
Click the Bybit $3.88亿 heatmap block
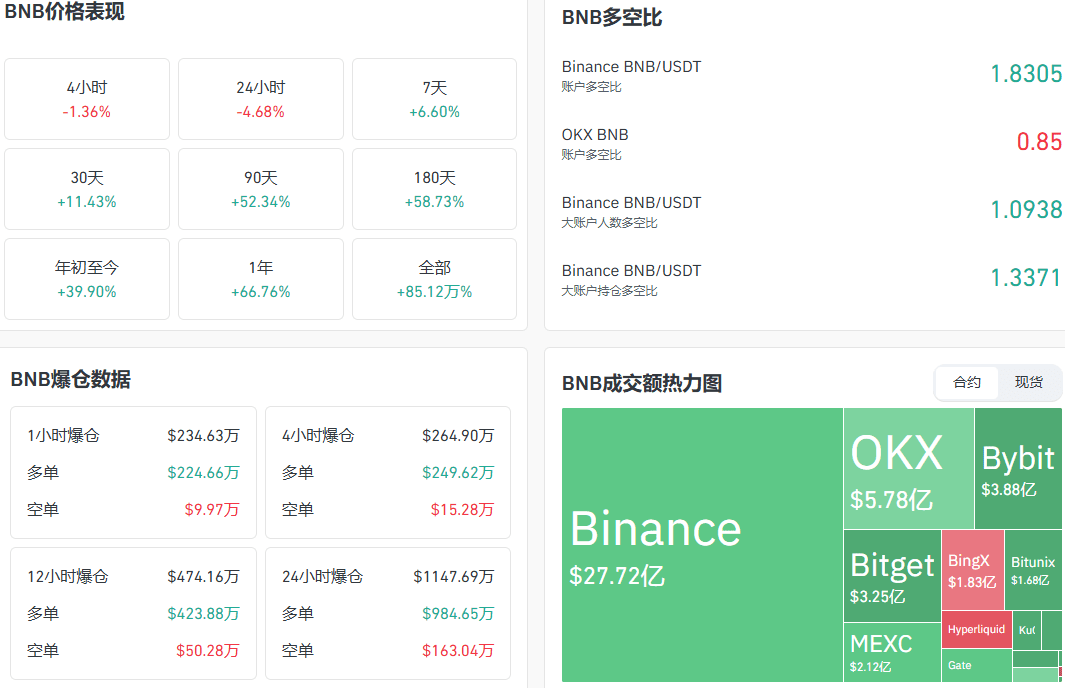tap(1018, 469)
